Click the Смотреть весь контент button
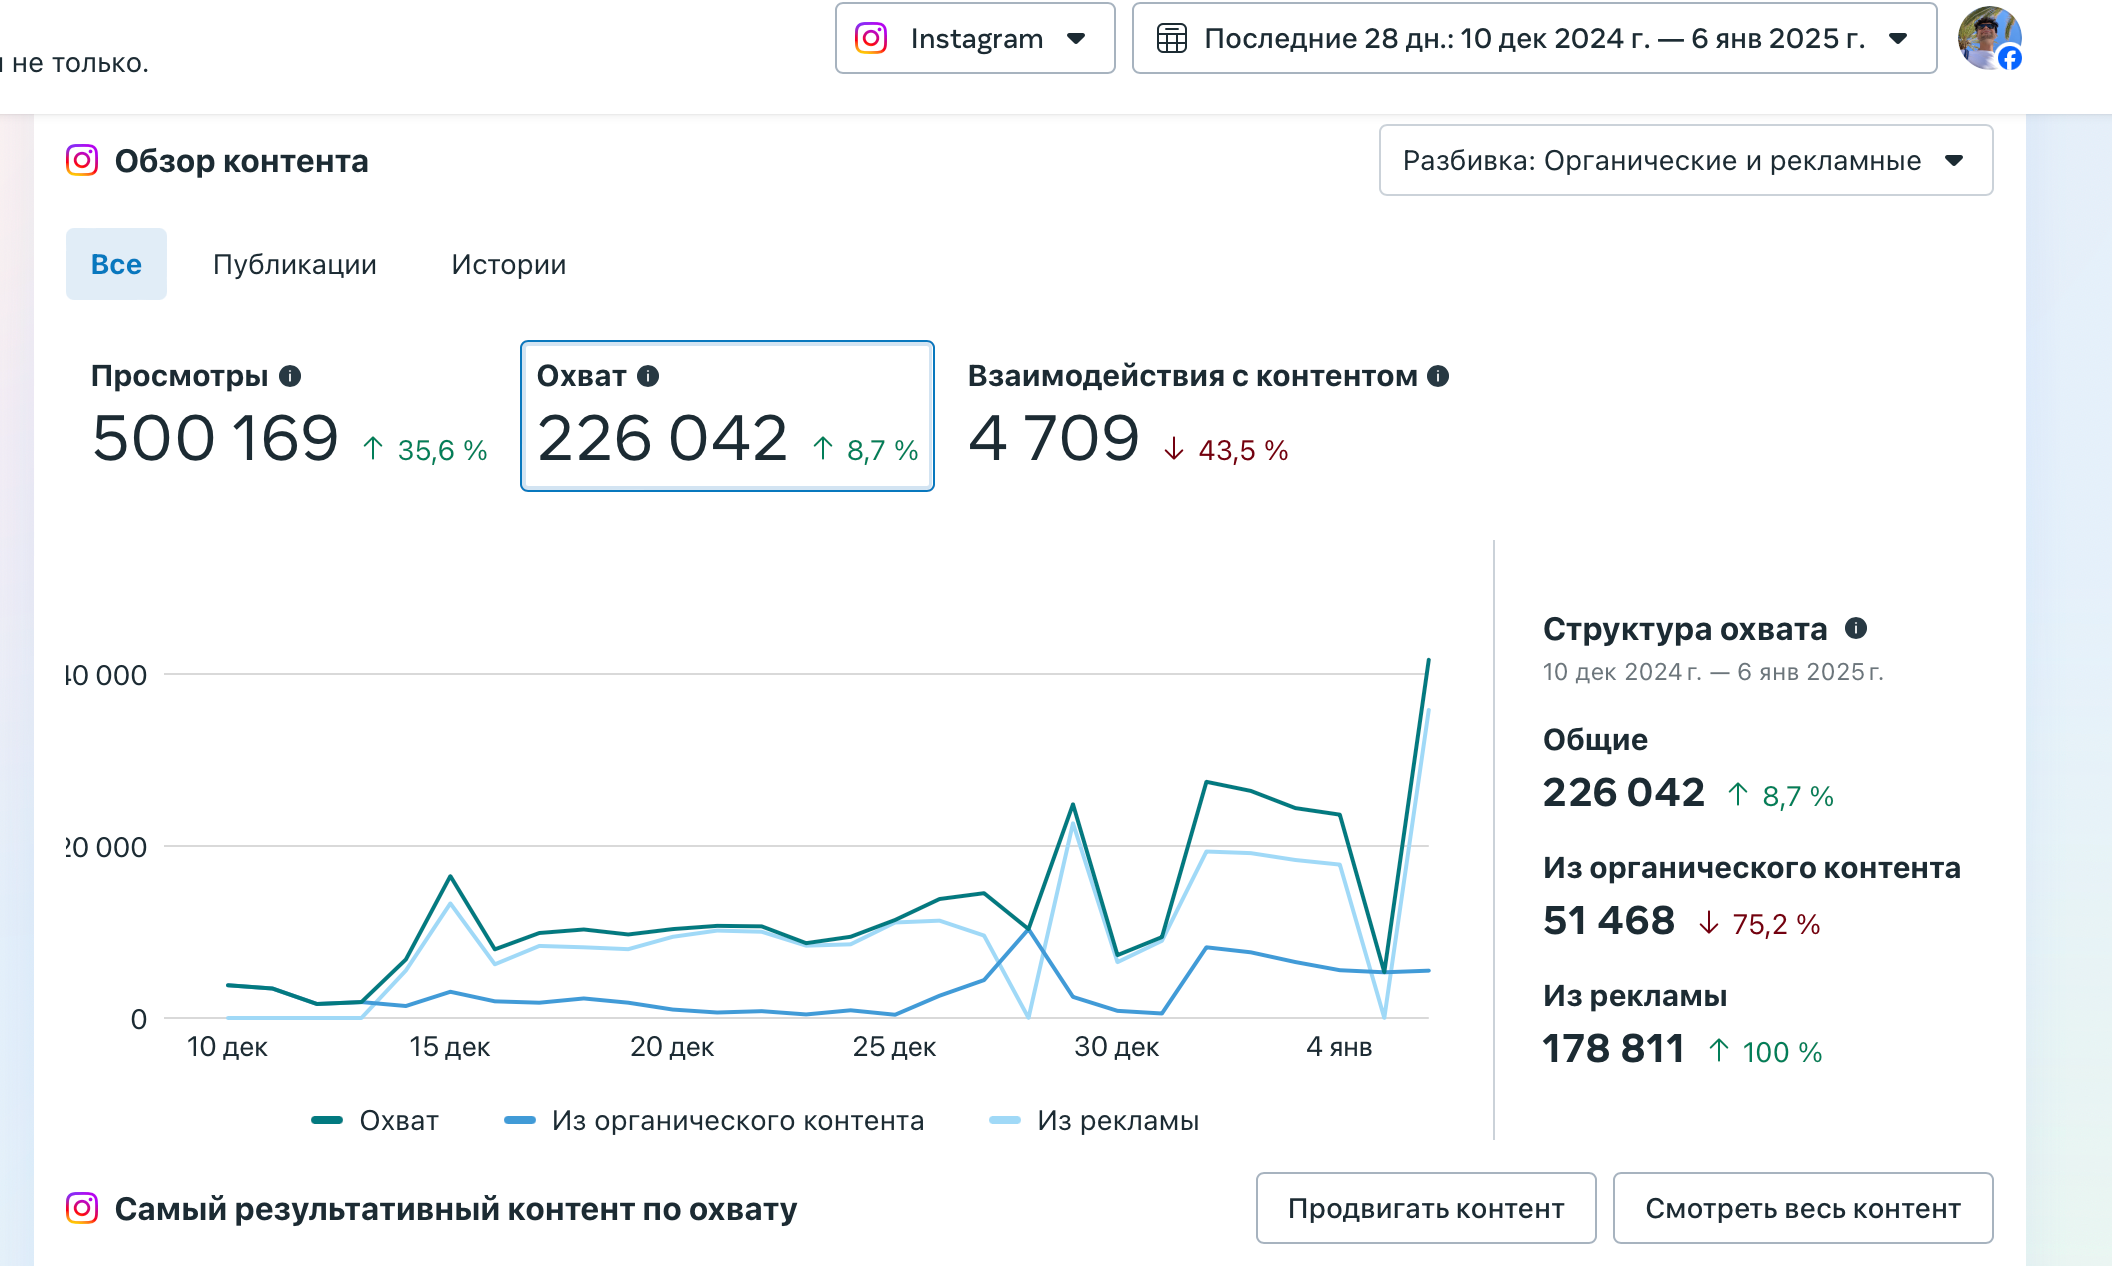 (1803, 1208)
